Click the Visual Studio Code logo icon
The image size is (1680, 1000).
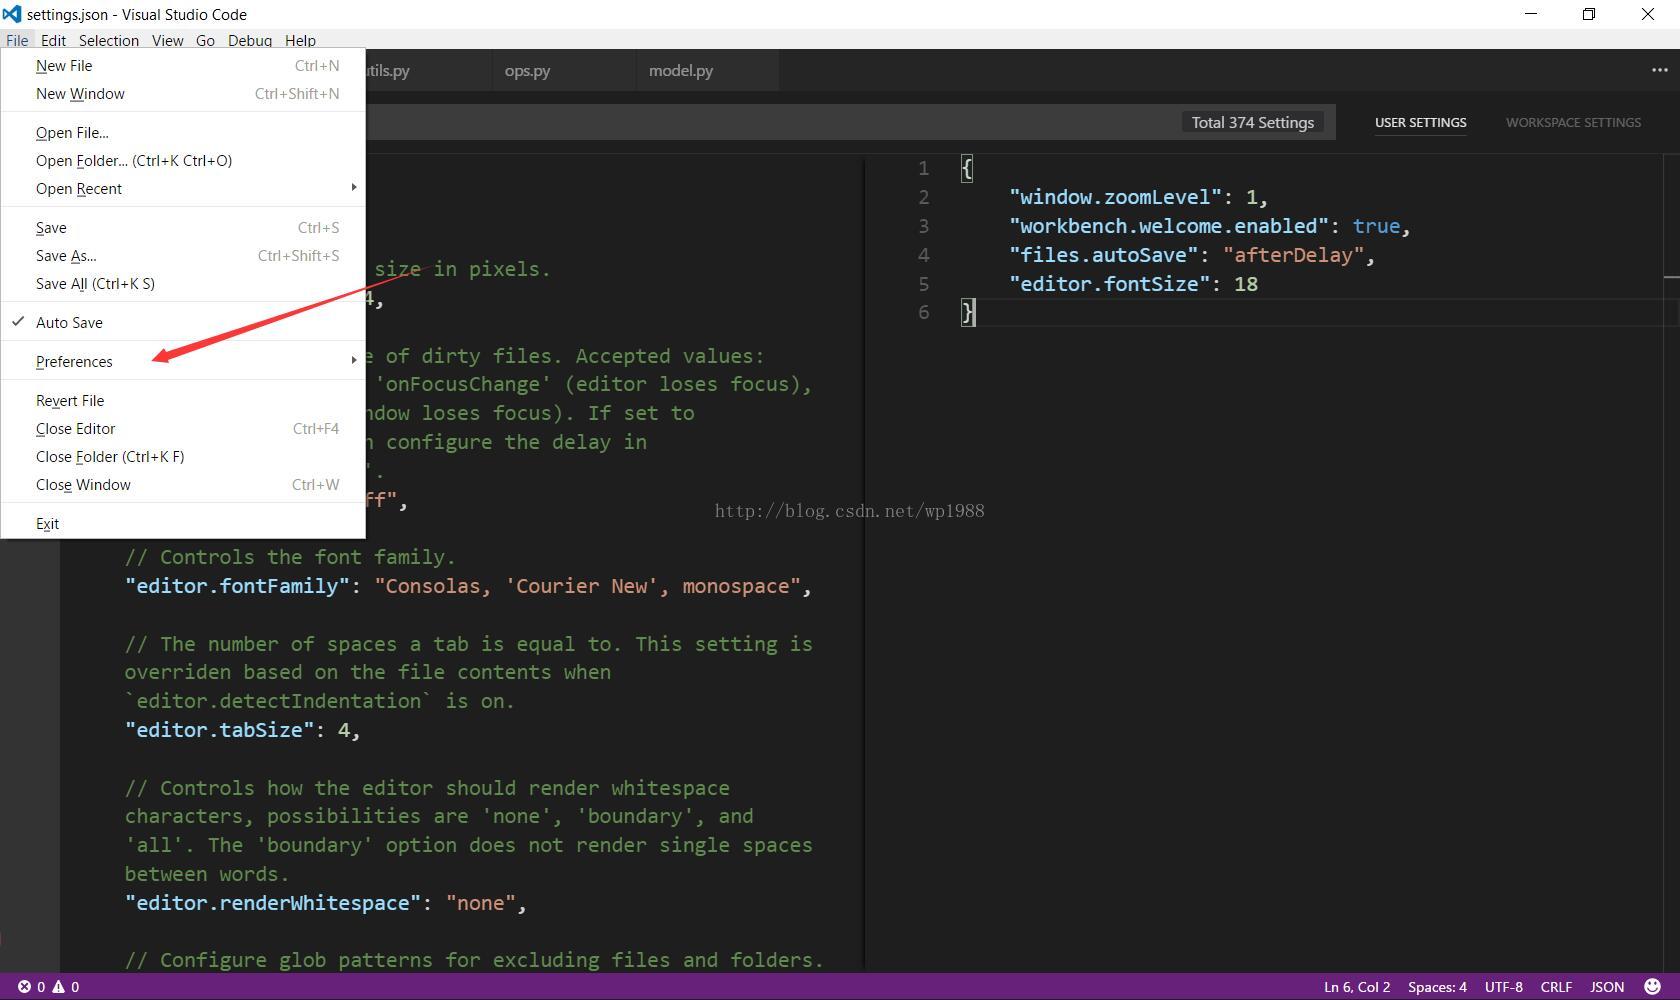click(12, 14)
